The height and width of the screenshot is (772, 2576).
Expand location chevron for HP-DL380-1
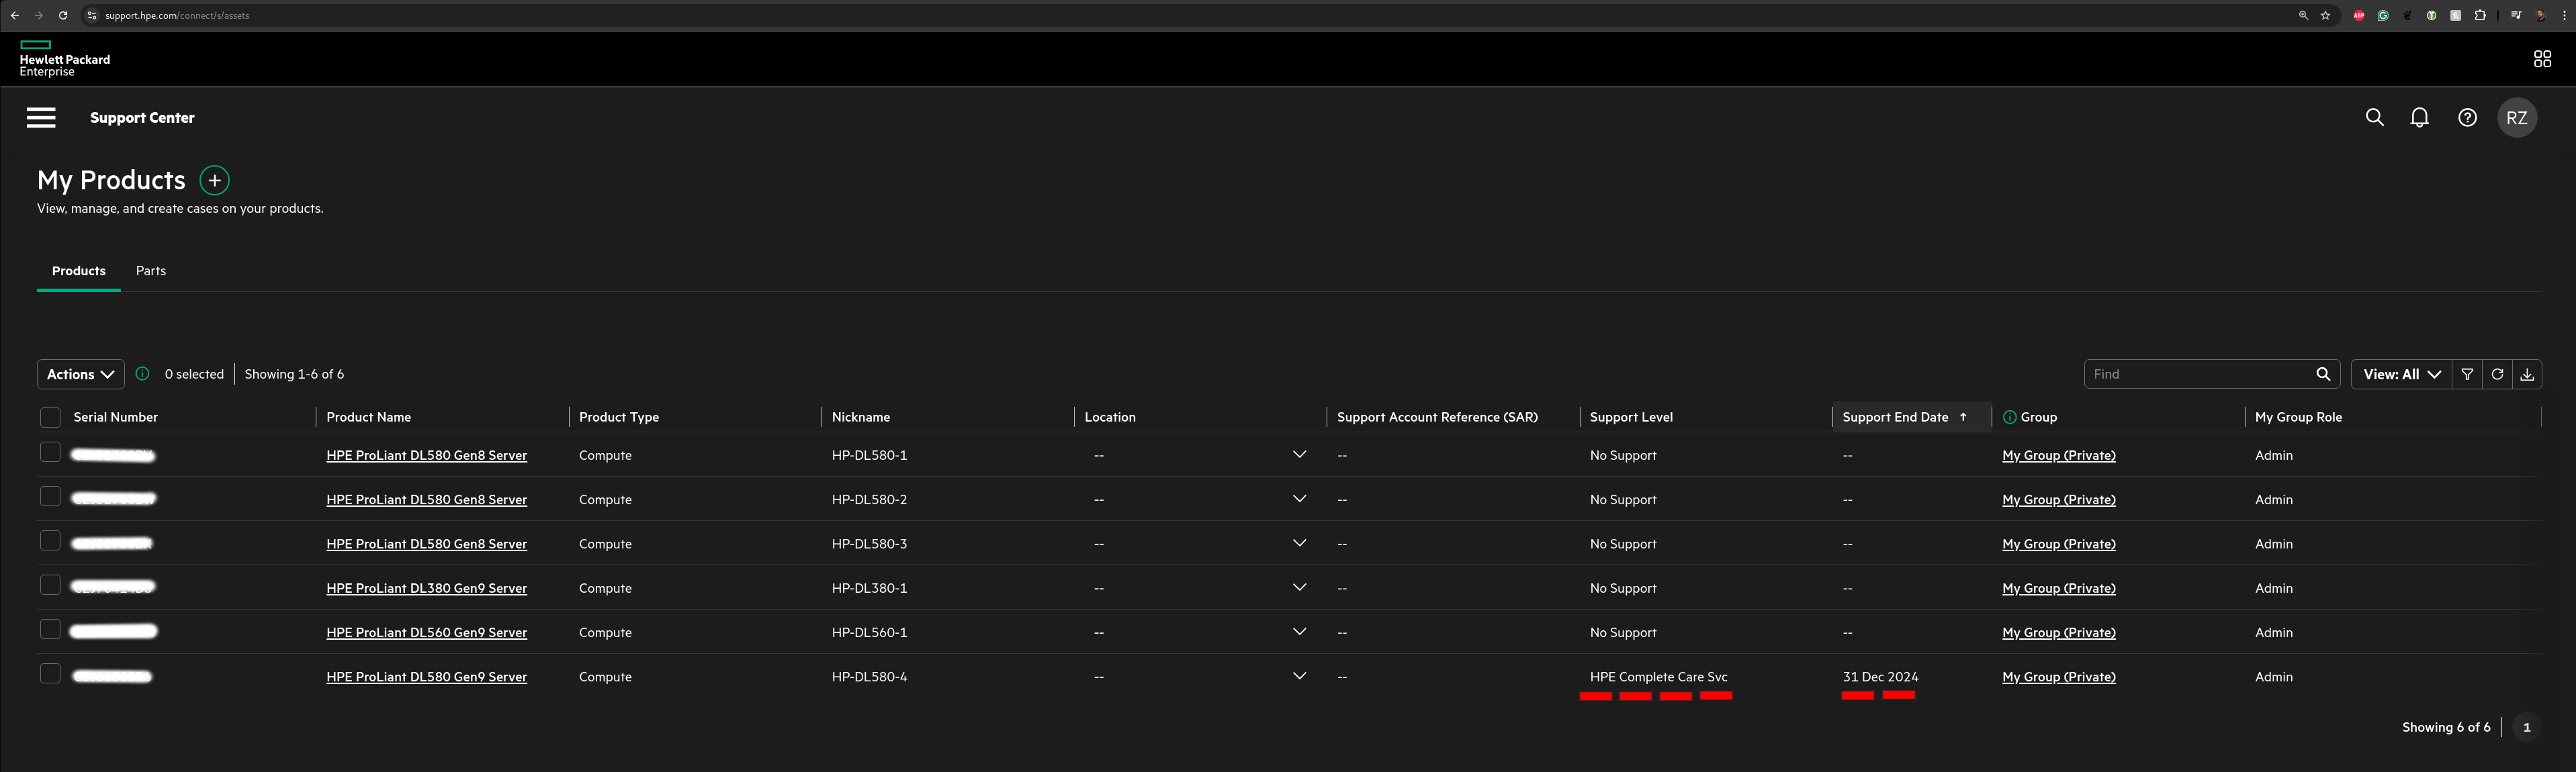(x=1299, y=587)
